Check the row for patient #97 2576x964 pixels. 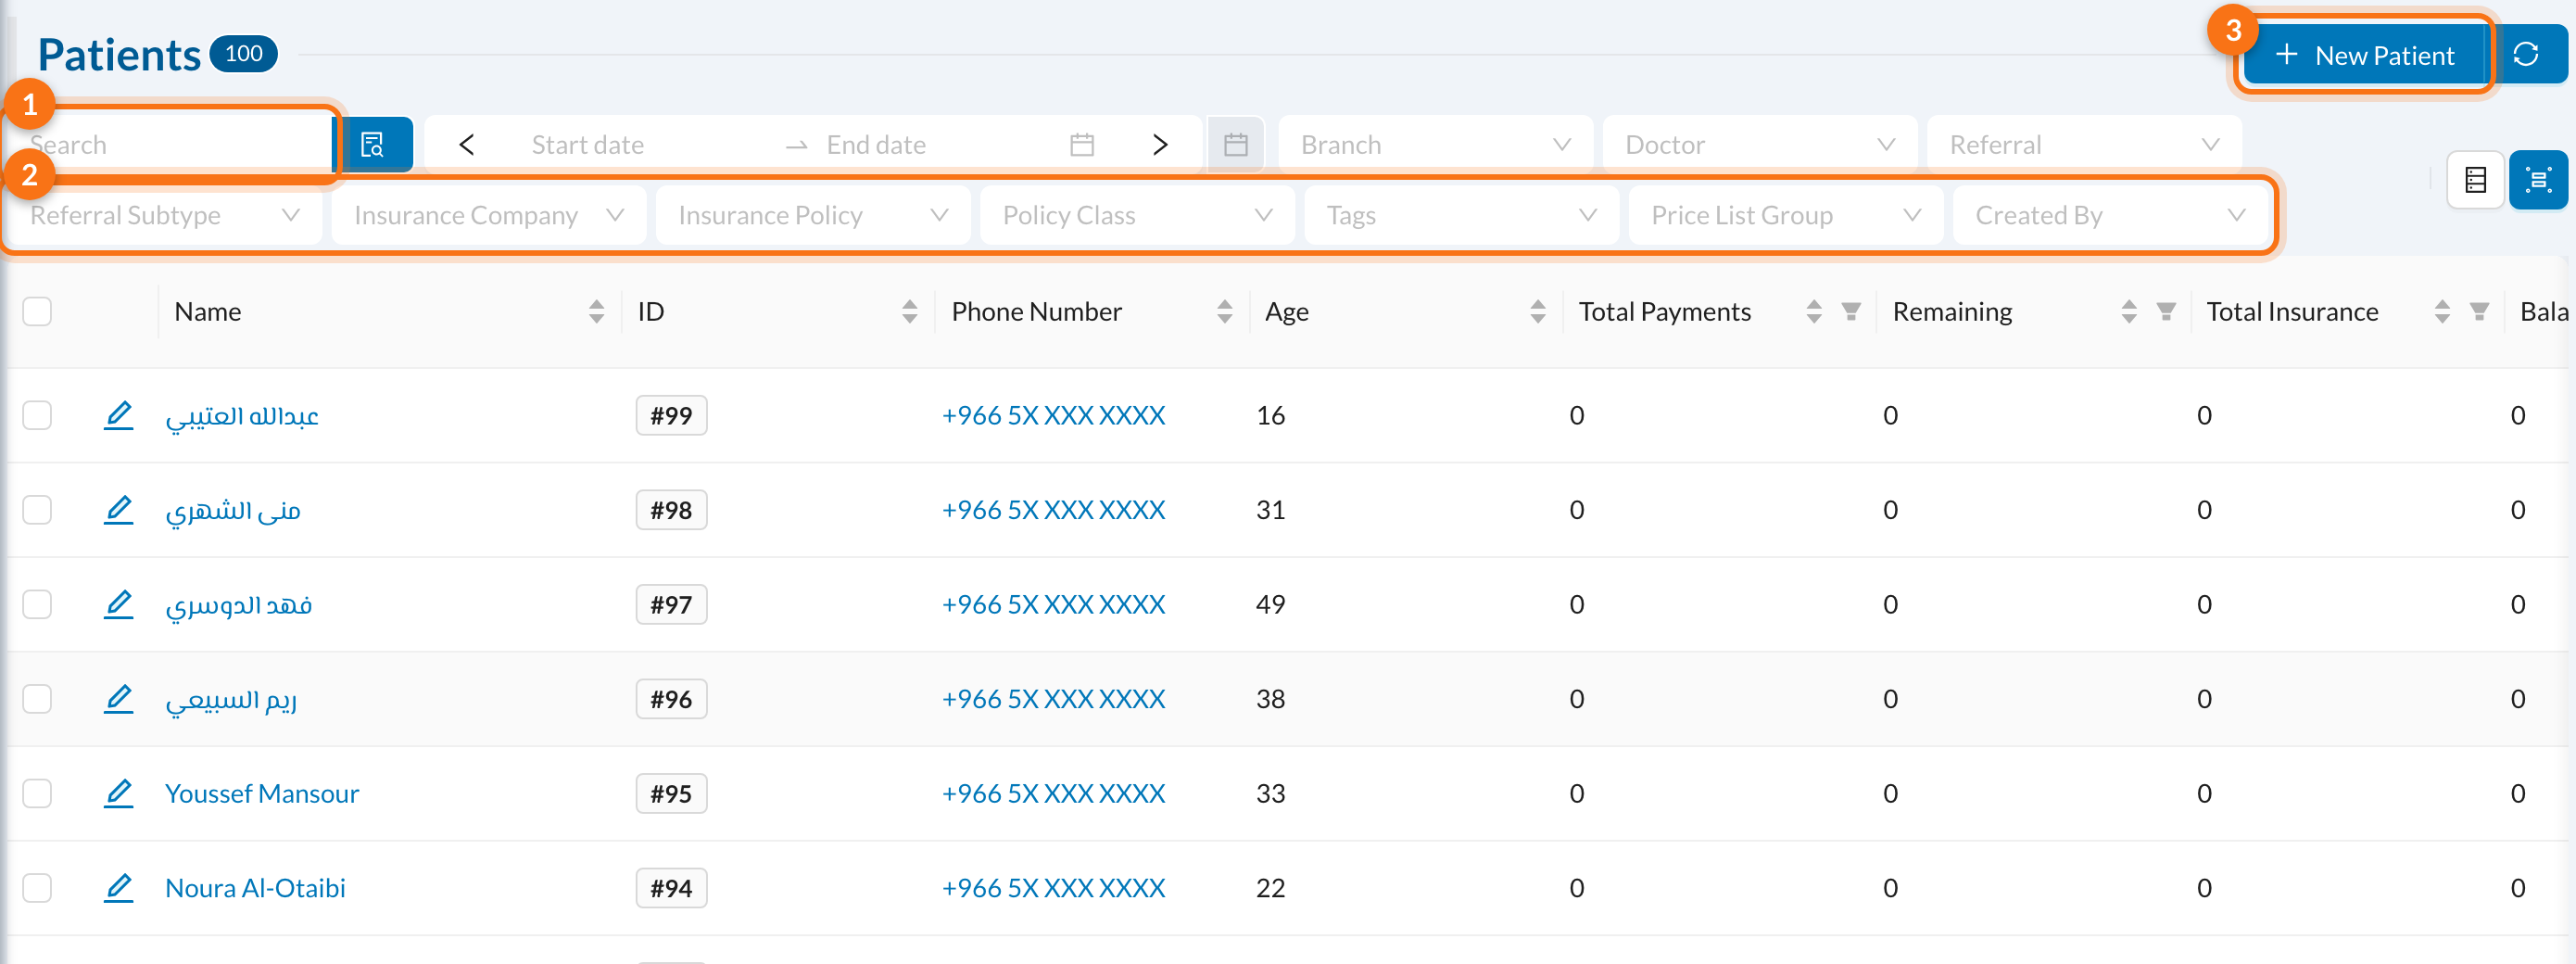(37, 604)
